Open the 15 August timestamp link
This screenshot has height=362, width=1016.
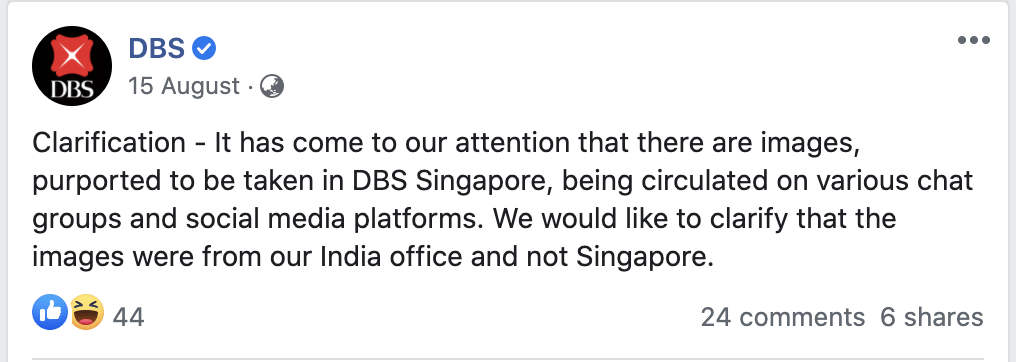pos(183,86)
